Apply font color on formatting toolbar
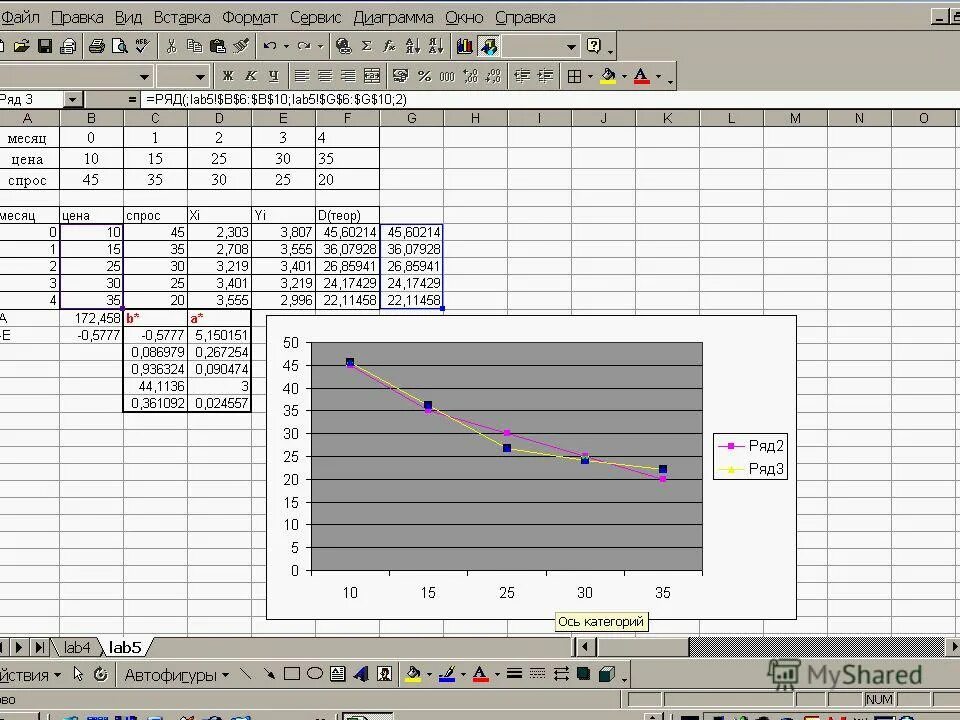Screen dimensions: 960x720 tap(642, 76)
